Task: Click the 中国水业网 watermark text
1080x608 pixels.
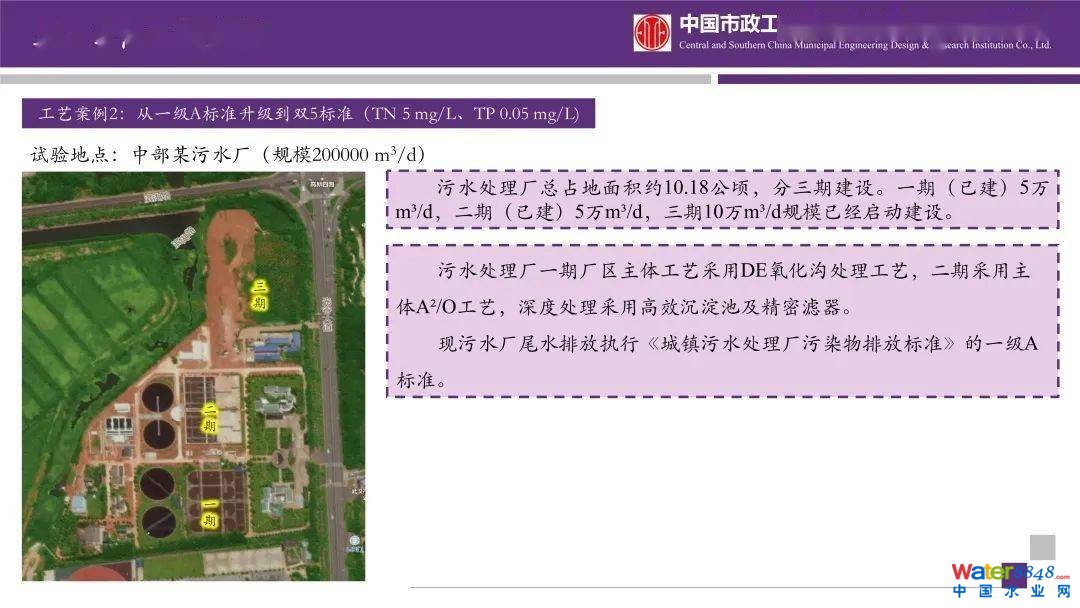Action: click(x=1010, y=594)
